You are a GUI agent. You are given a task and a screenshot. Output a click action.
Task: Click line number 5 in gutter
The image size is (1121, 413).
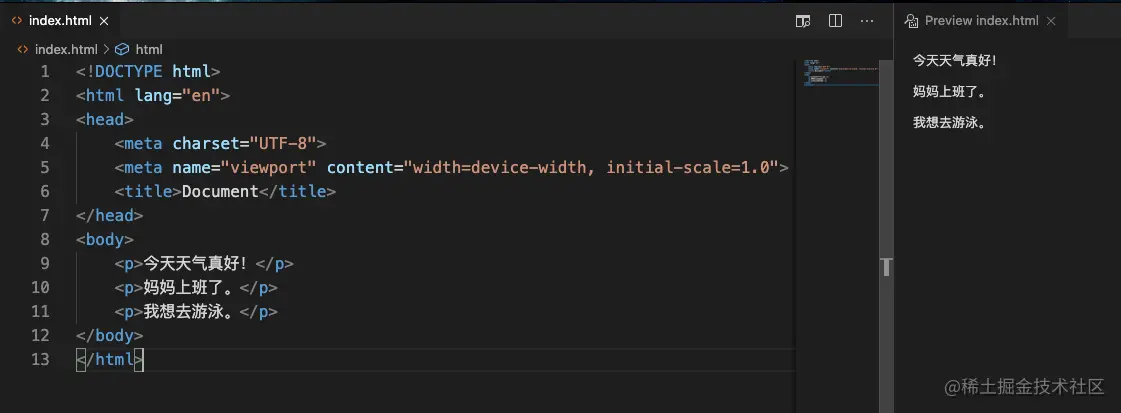45,167
